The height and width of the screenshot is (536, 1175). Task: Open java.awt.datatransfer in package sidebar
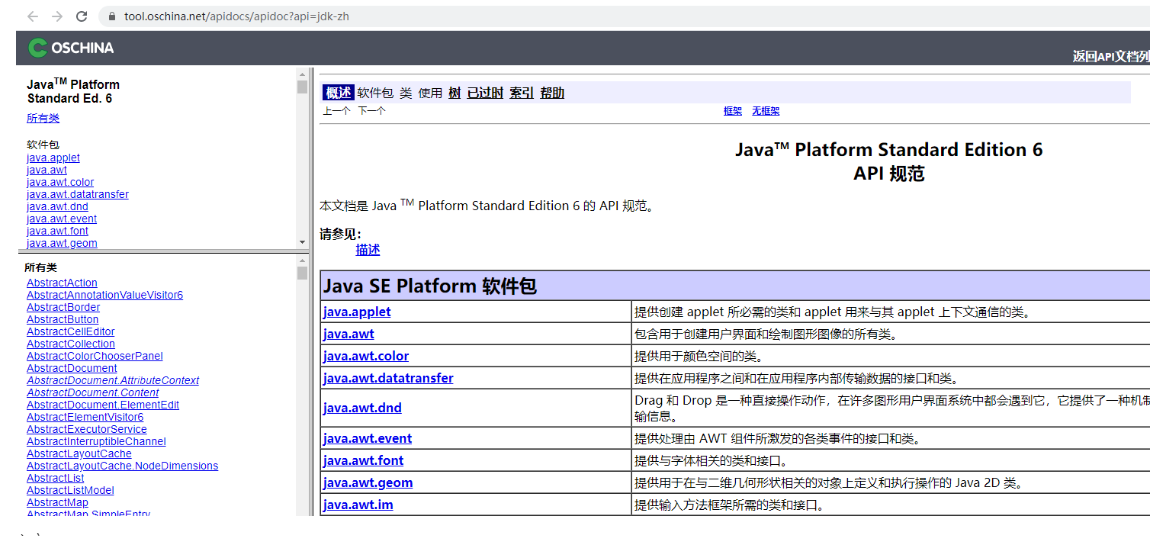click(77, 194)
